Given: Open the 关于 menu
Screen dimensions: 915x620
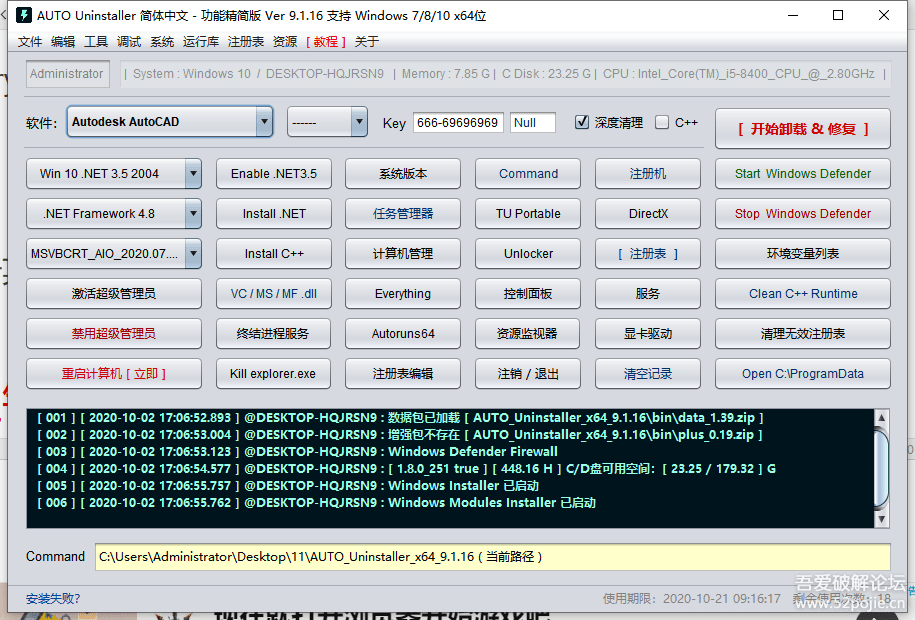Looking at the screenshot, I should click(x=366, y=41).
